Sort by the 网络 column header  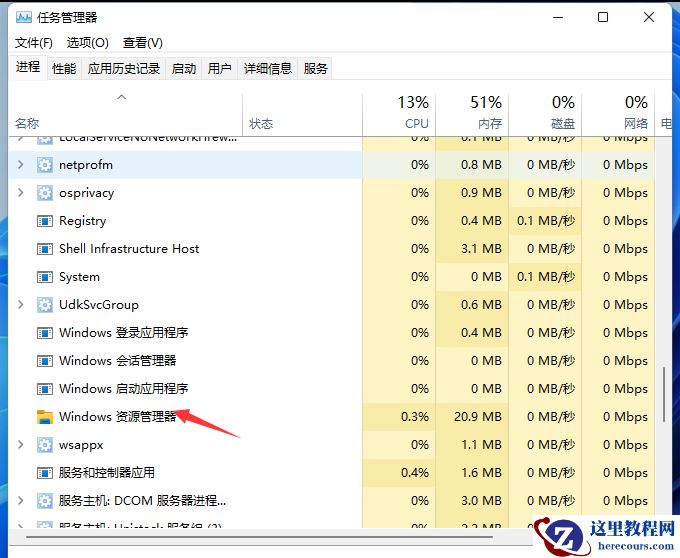[x=618, y=114]
